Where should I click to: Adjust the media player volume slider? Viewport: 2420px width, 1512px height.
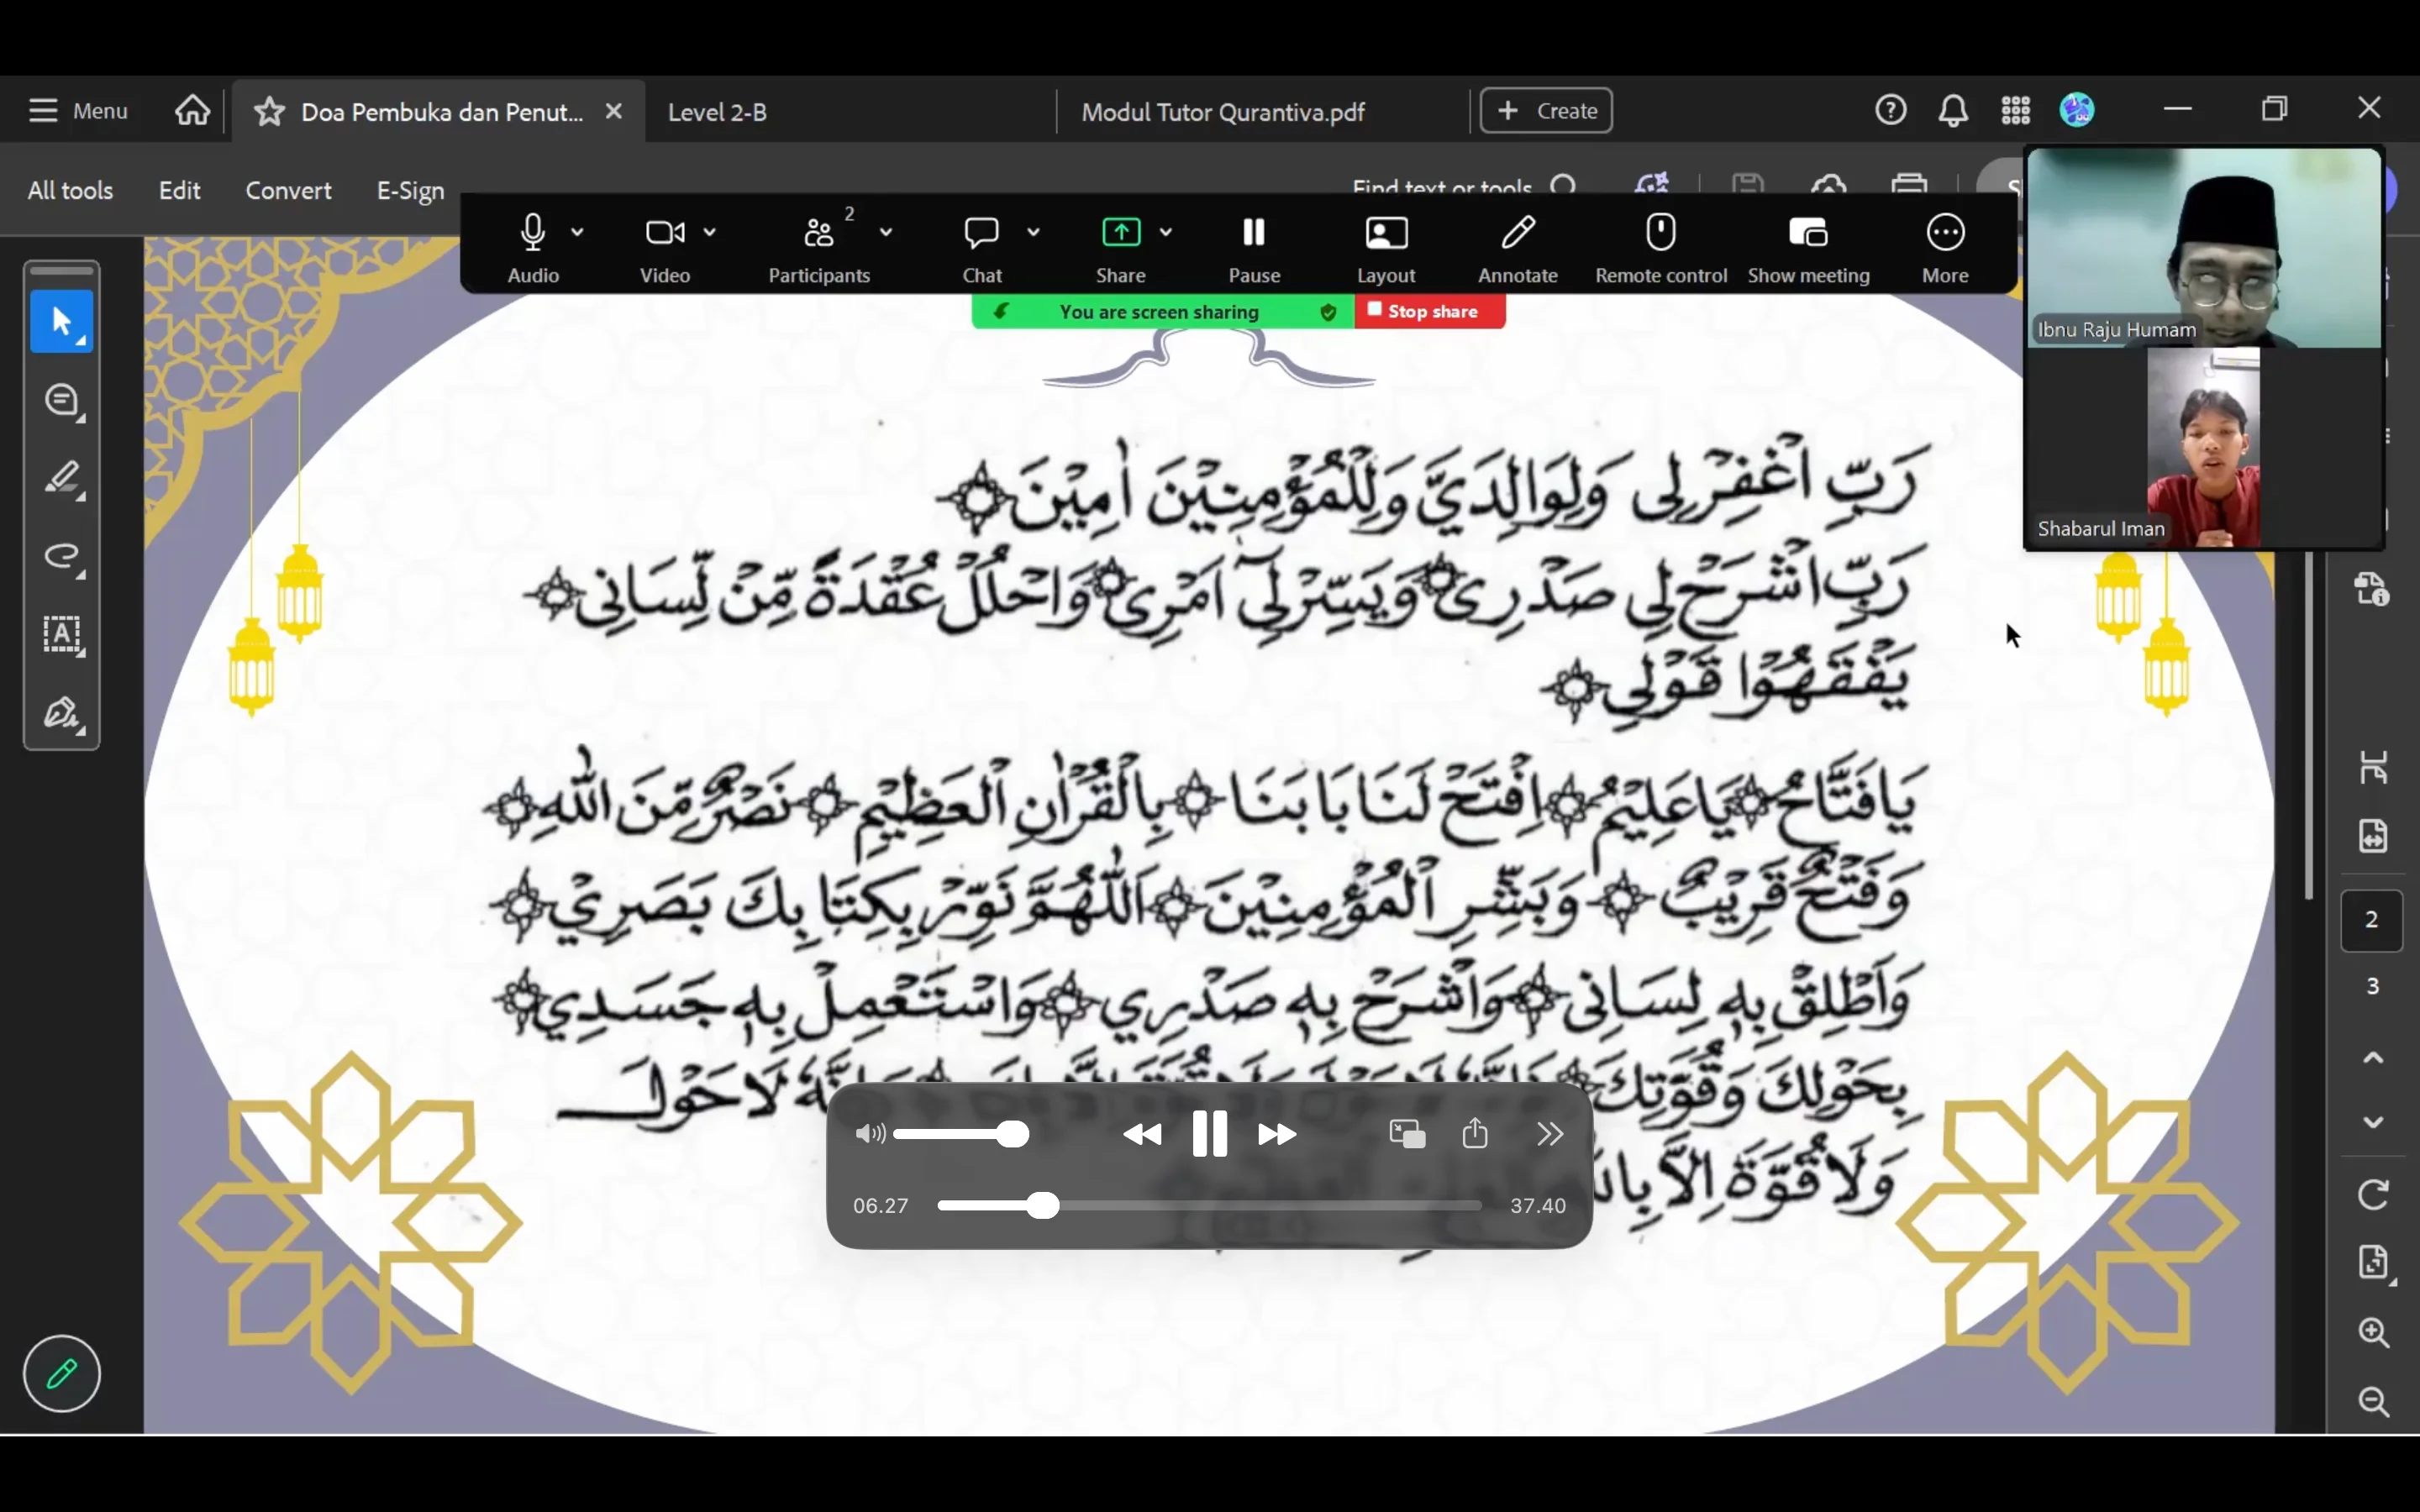[961, 1134]
